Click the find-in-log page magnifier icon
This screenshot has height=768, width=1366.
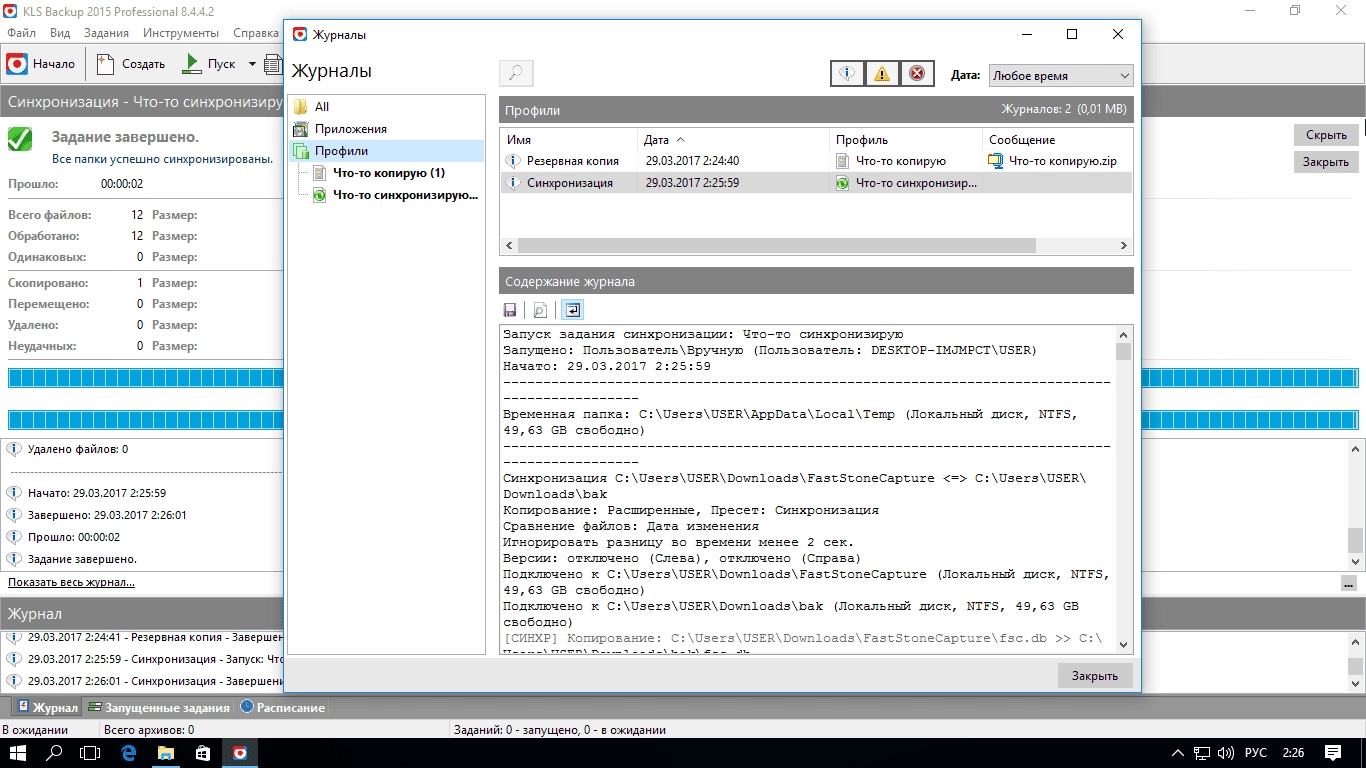540,310
